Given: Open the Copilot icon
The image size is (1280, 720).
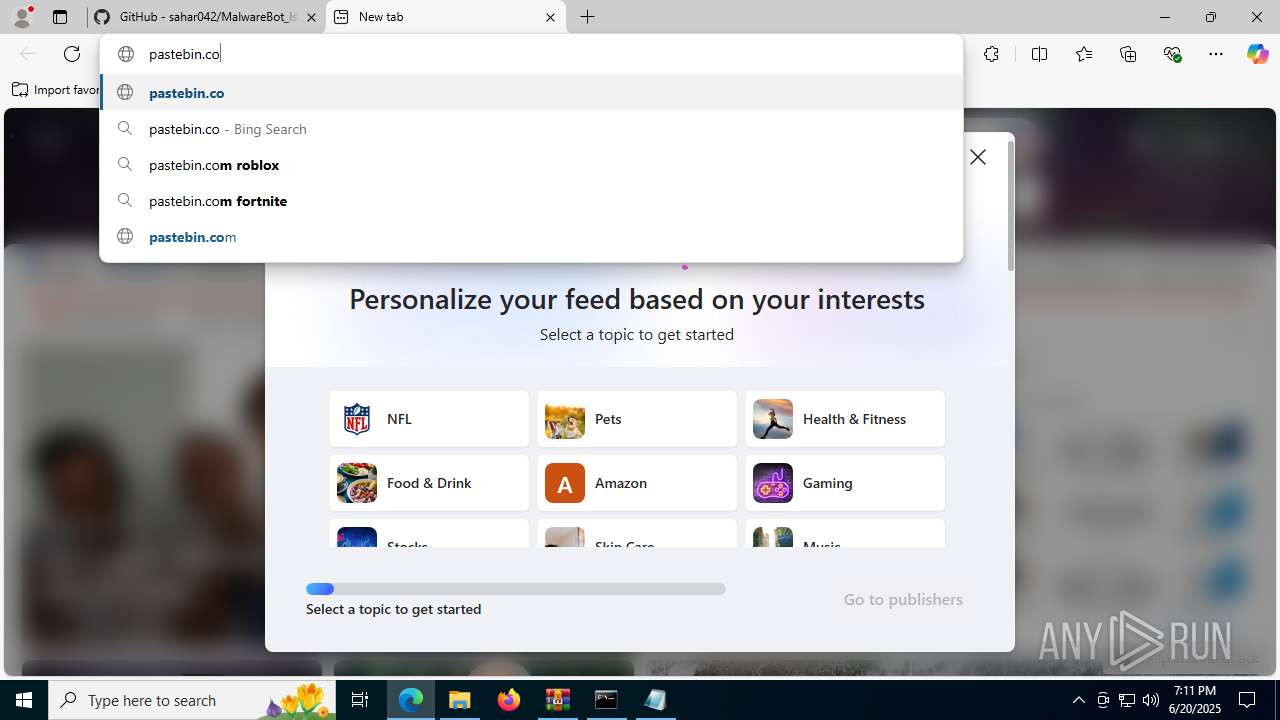Looking at the screenshot, I should 1257,54.
